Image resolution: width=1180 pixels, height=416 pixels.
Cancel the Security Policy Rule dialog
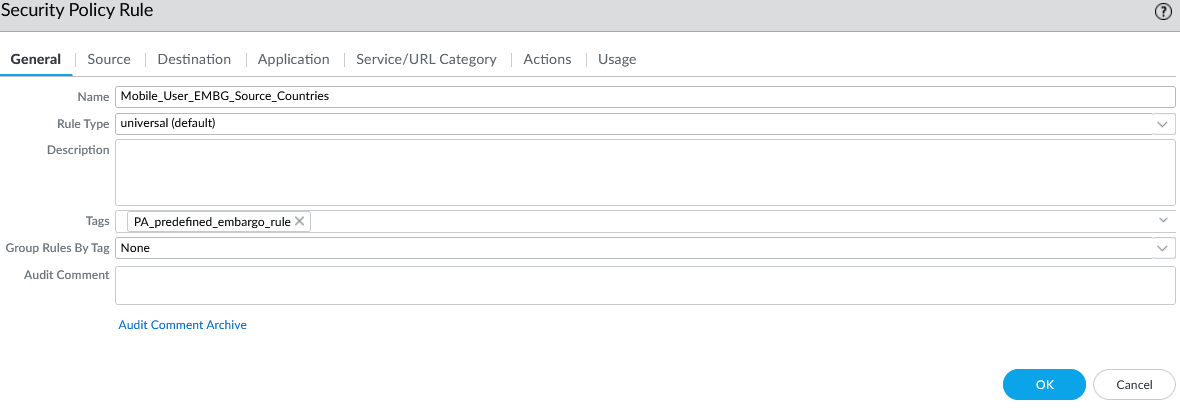[1133, 384]
